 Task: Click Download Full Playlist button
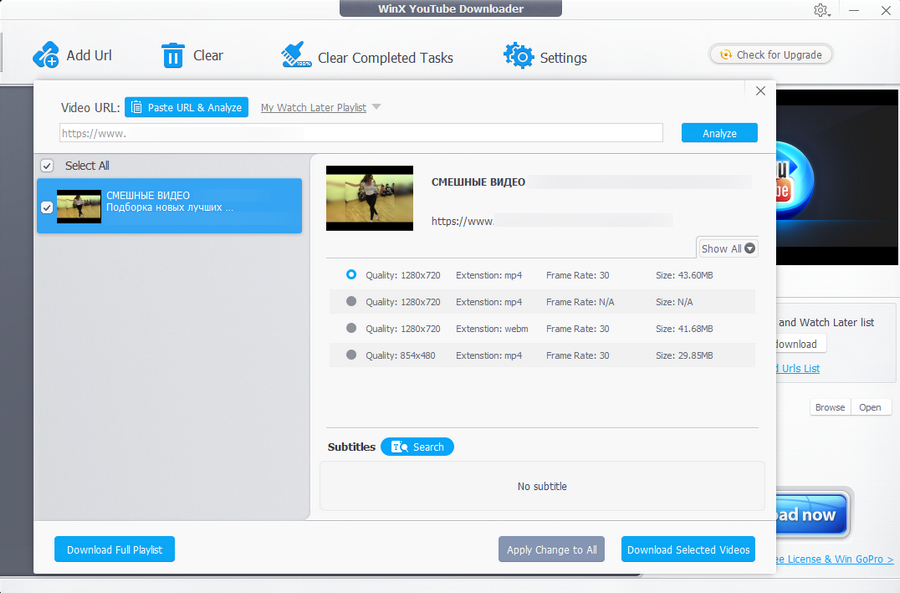[114, 550]
